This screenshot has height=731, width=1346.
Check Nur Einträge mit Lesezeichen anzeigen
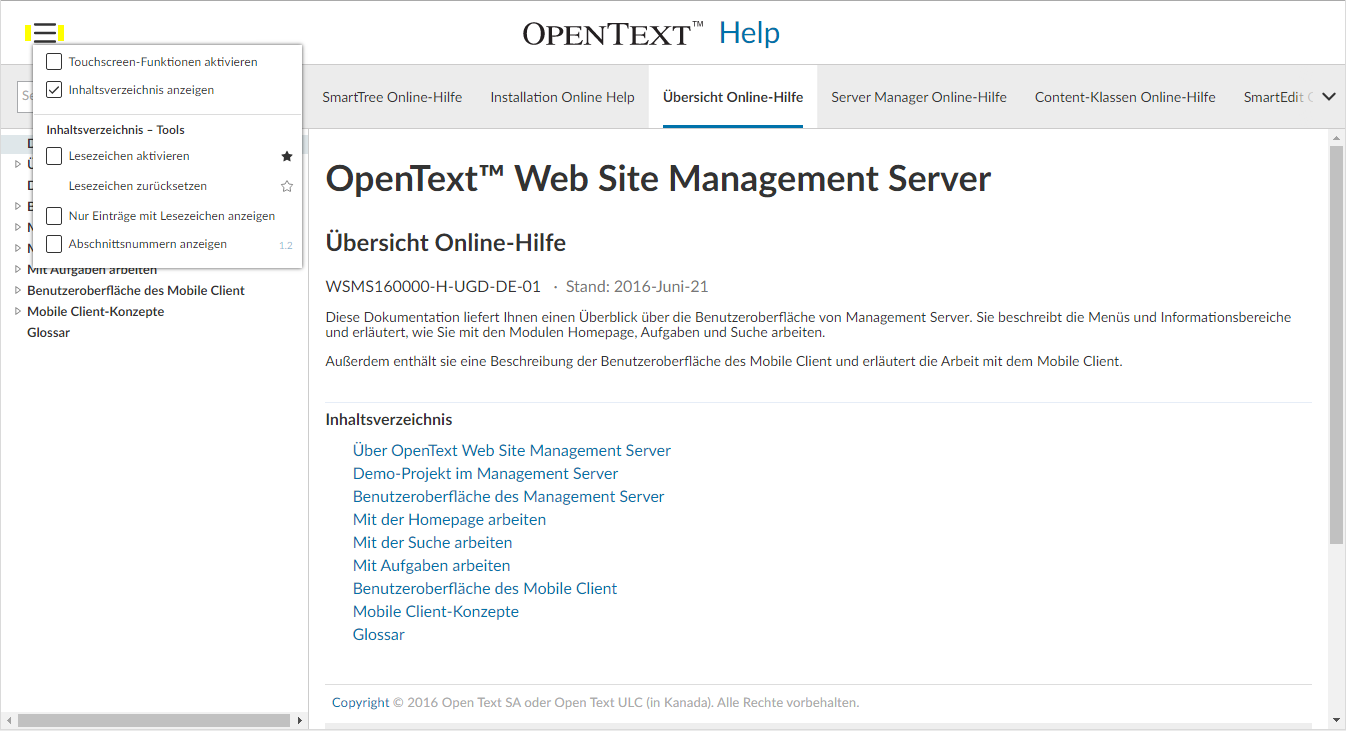tap(54, 216)
